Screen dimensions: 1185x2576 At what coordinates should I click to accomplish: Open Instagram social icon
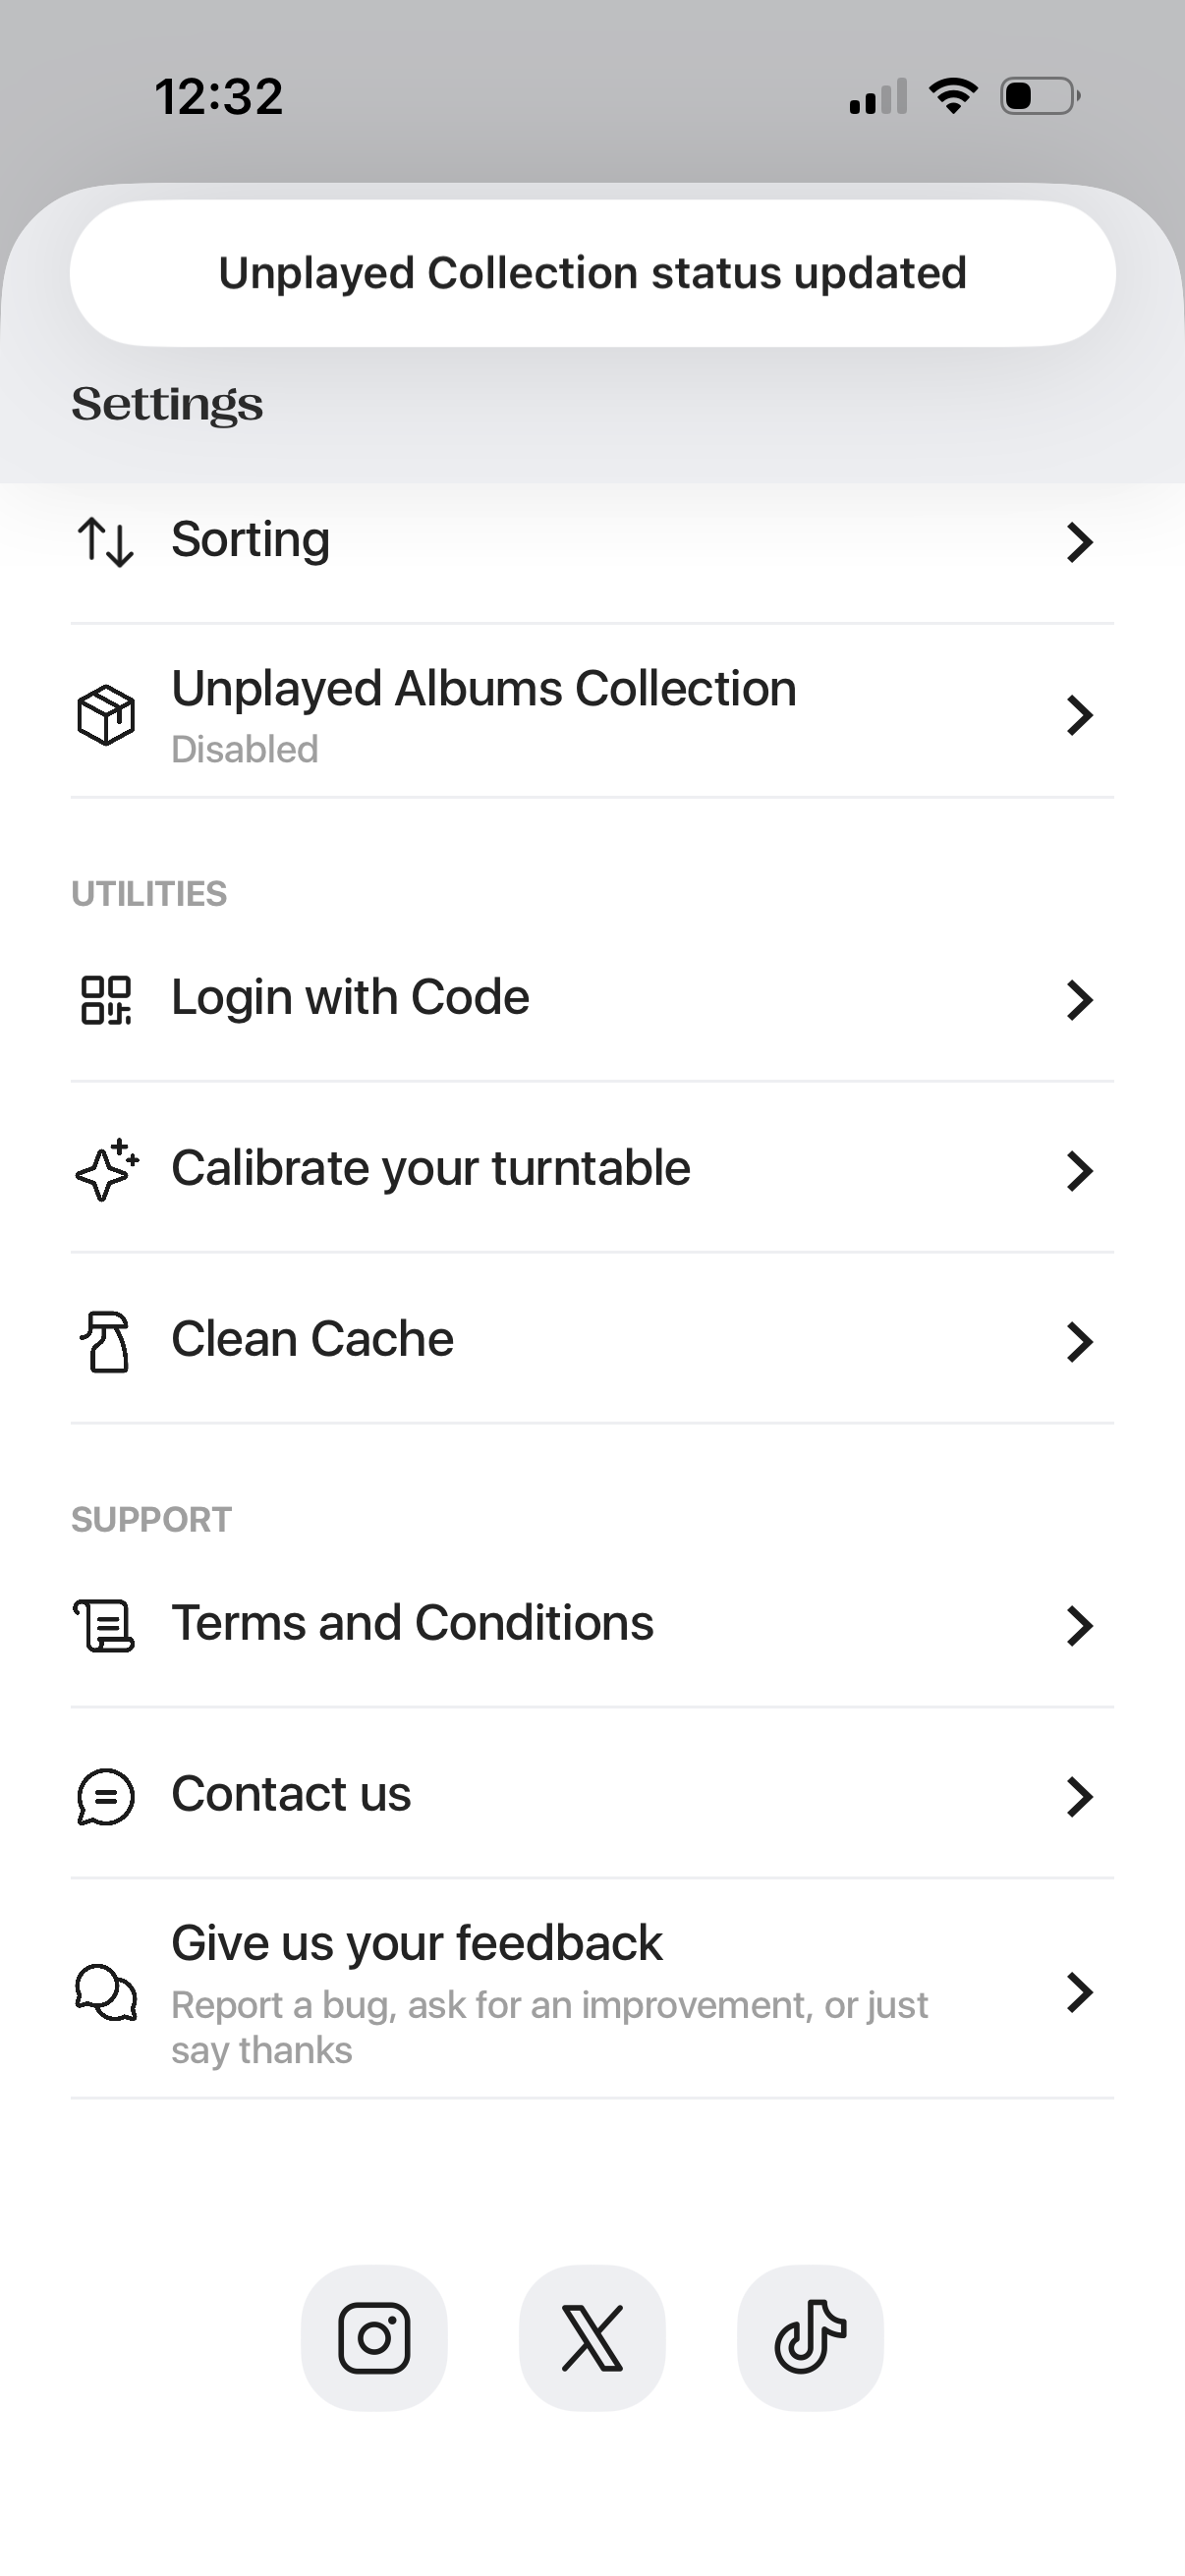point(374,2338)
